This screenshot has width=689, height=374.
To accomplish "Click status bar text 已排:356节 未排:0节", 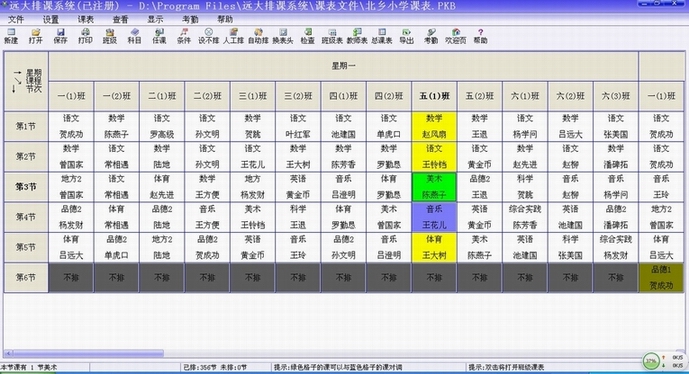I will point(215,367).
